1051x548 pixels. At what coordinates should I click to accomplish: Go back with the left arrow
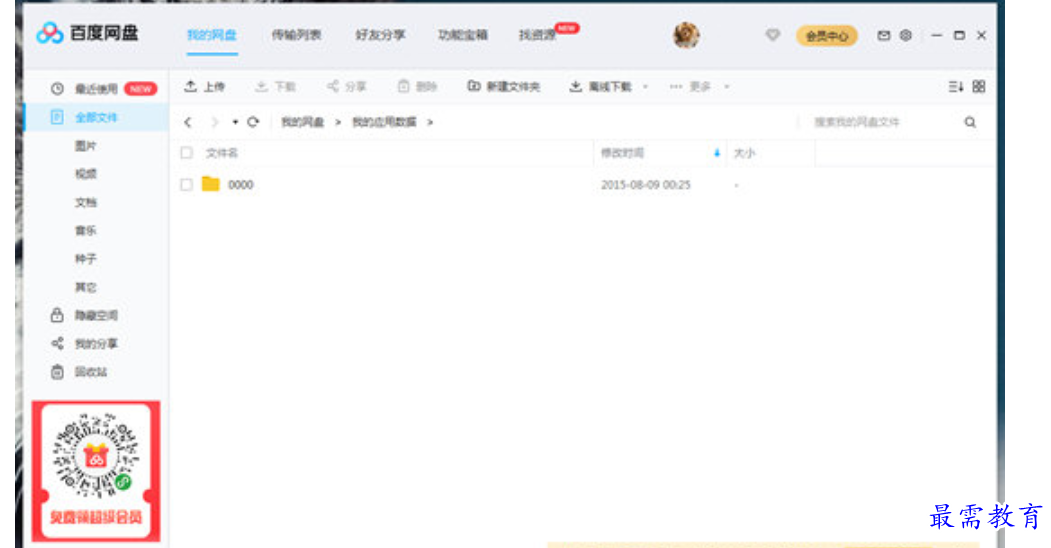point(188,122)
